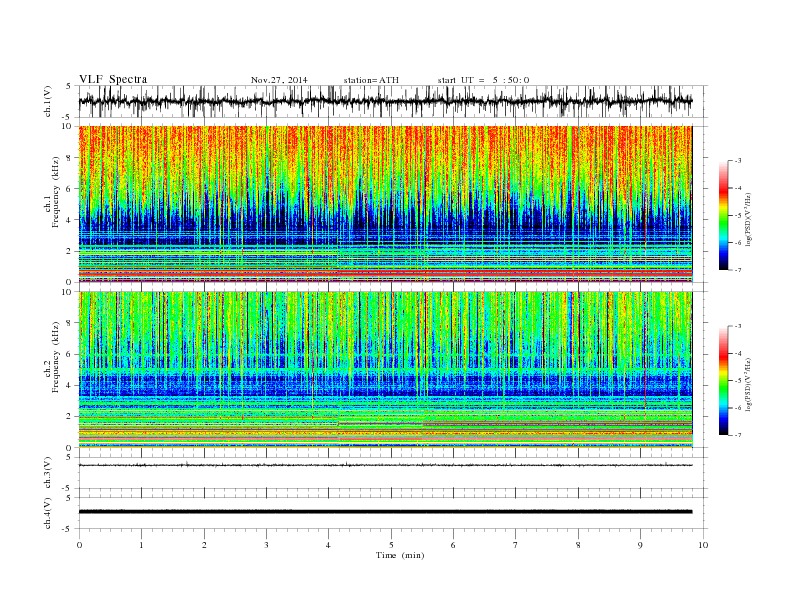Click time axis tick label "1"
The width and height of the screenshot is (792, 612).
pyautogui.click(x=141, y=545)
